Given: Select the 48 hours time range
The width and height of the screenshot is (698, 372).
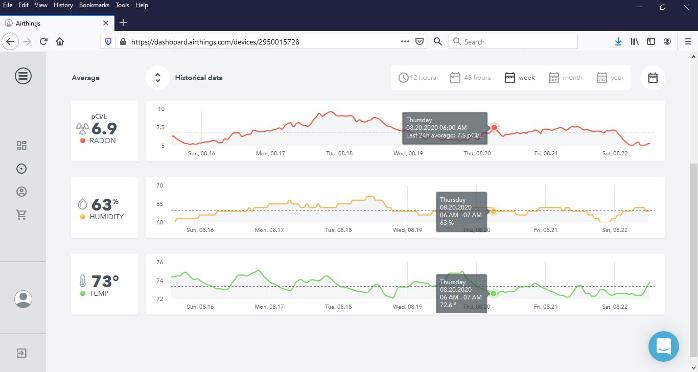Looking at the screenshot, I should pyautogui.click(x=471, y=78).
